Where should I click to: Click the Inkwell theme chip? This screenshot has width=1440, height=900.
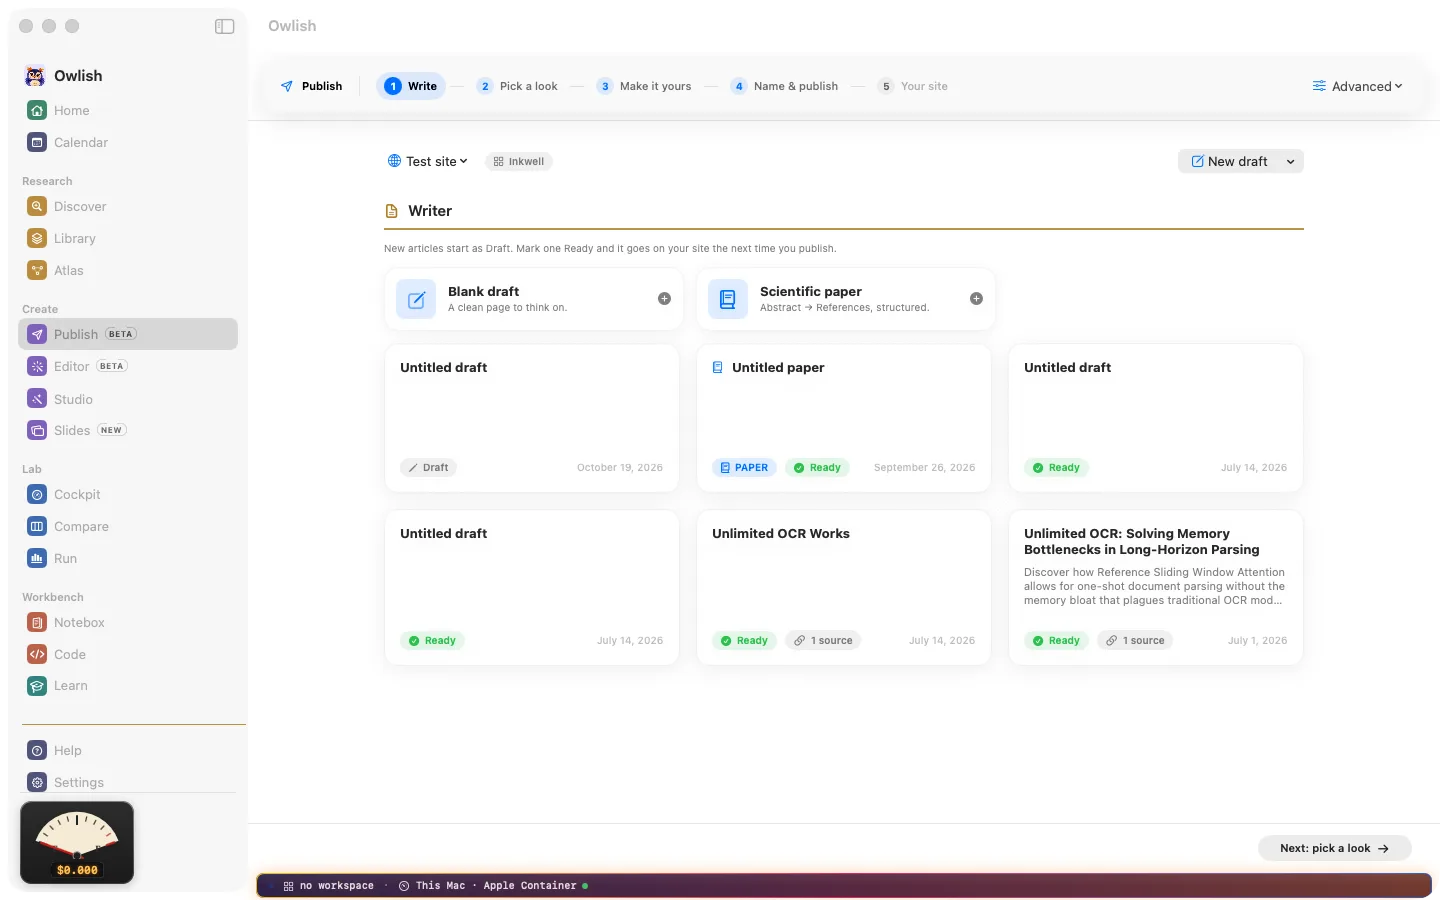pyautogui.click(x=519, y=161)
